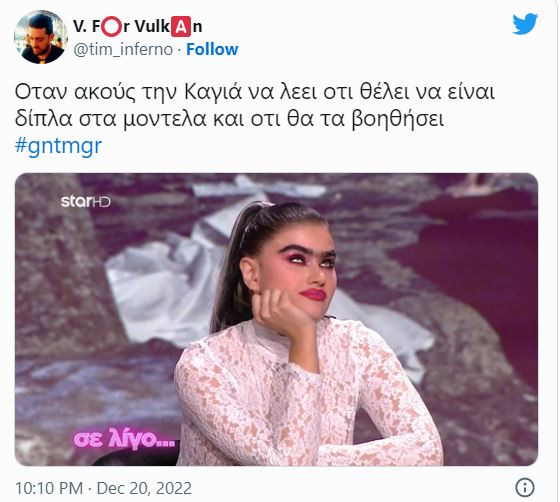Open the @tim_inferno handle
The width and height of the screenshot is (560, 502).
(123, 49)
